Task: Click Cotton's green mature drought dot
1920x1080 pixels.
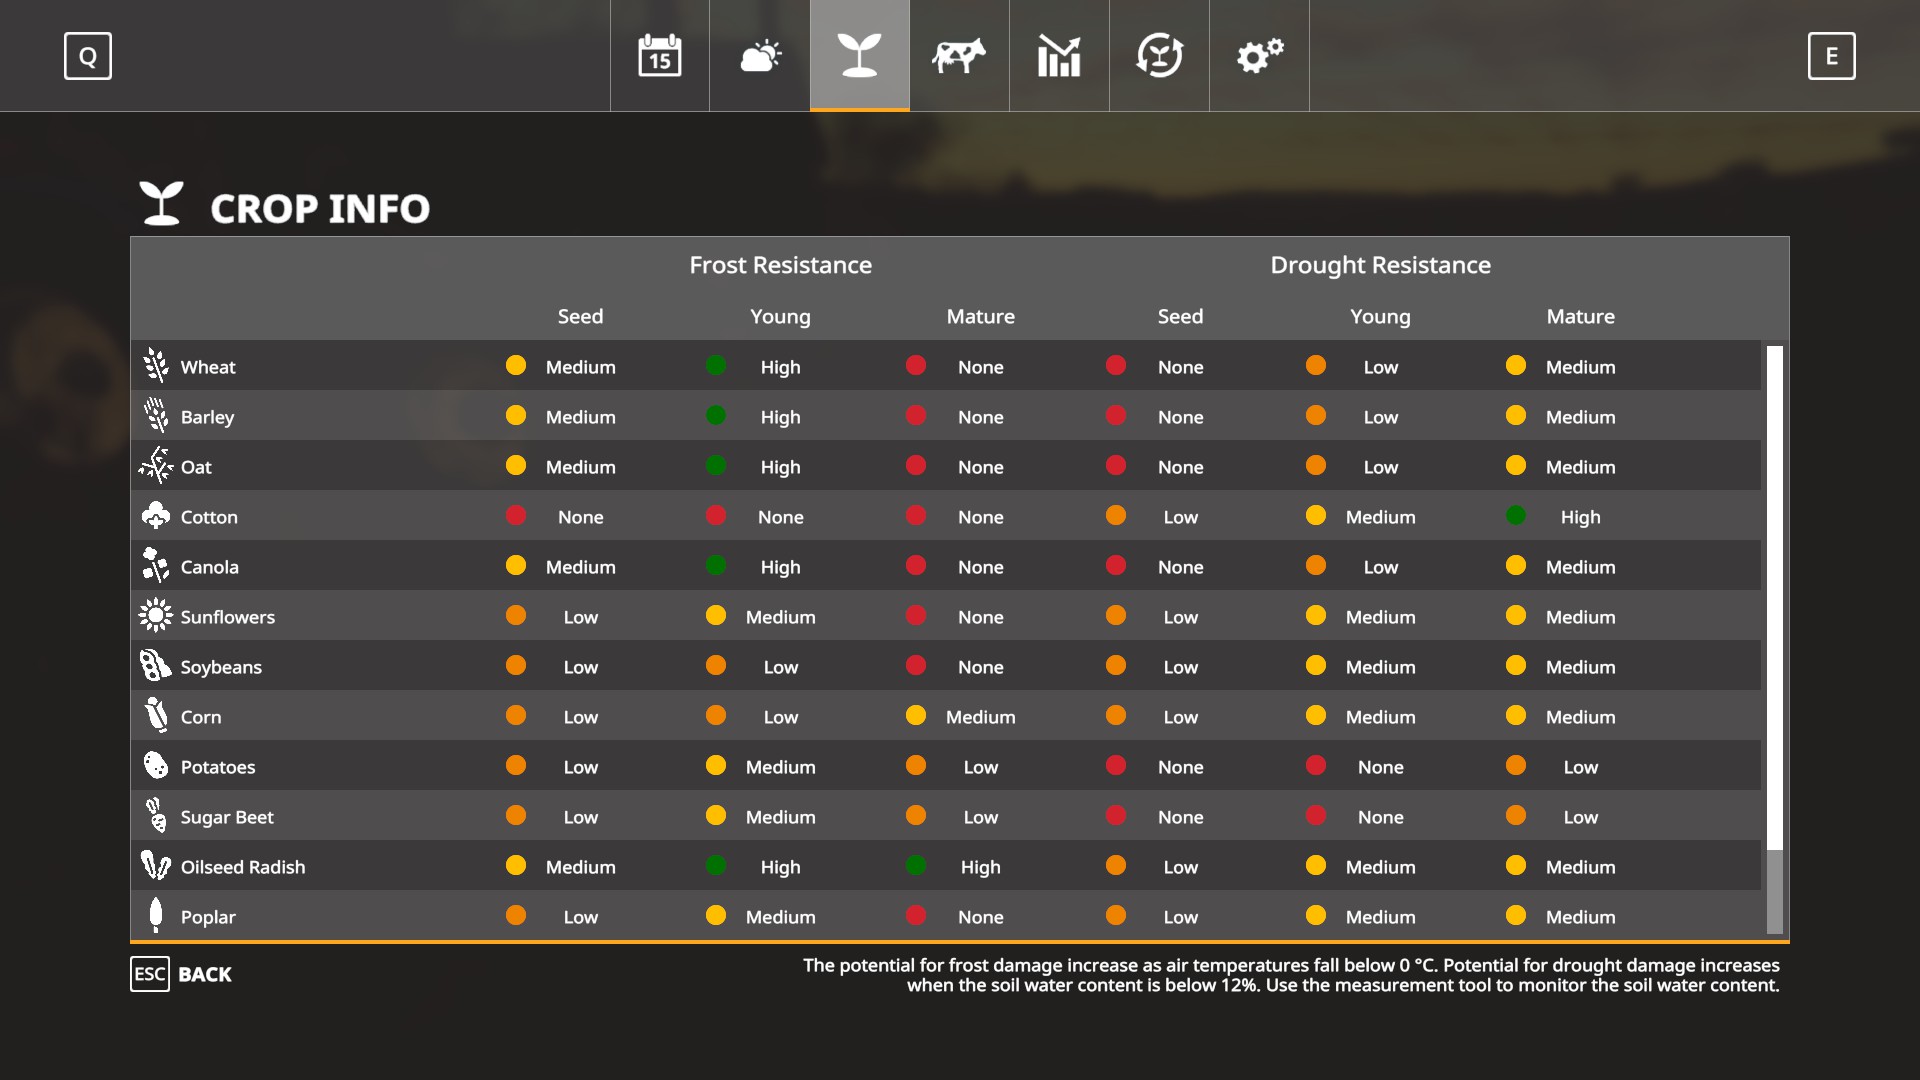Action: click(x=1516, y=516)
